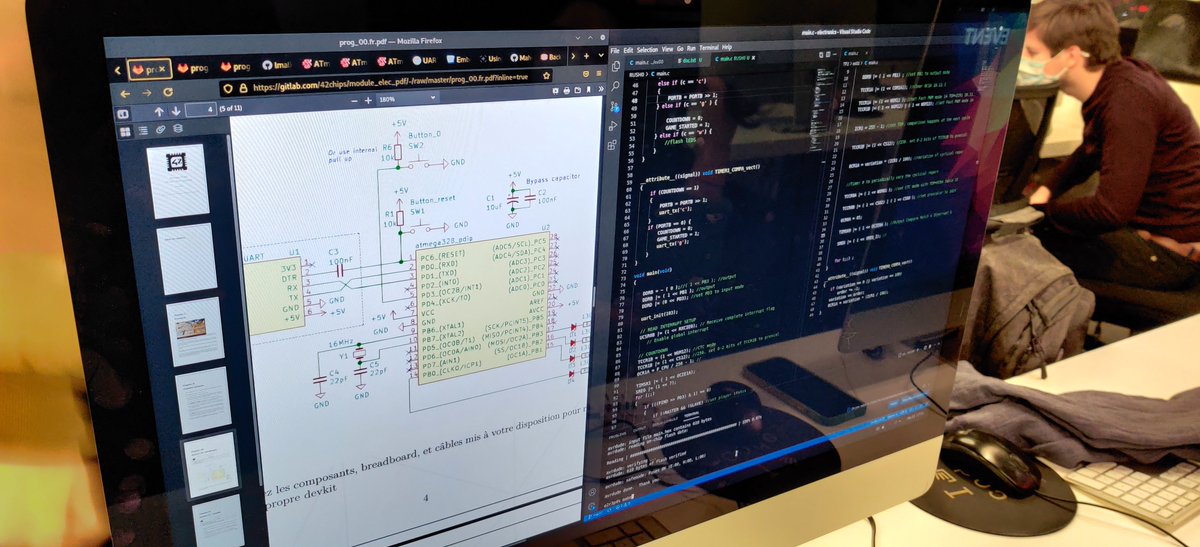
Task: Open the list of all tabs
Action: (601, 56)
